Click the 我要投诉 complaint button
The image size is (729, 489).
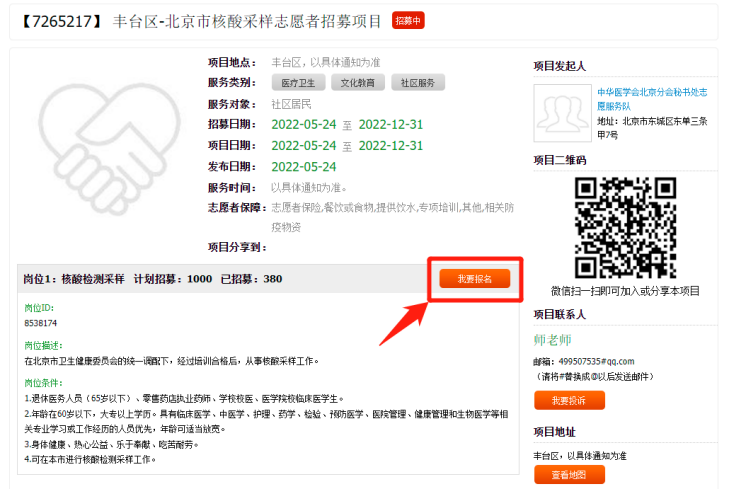tap(570, 400)
